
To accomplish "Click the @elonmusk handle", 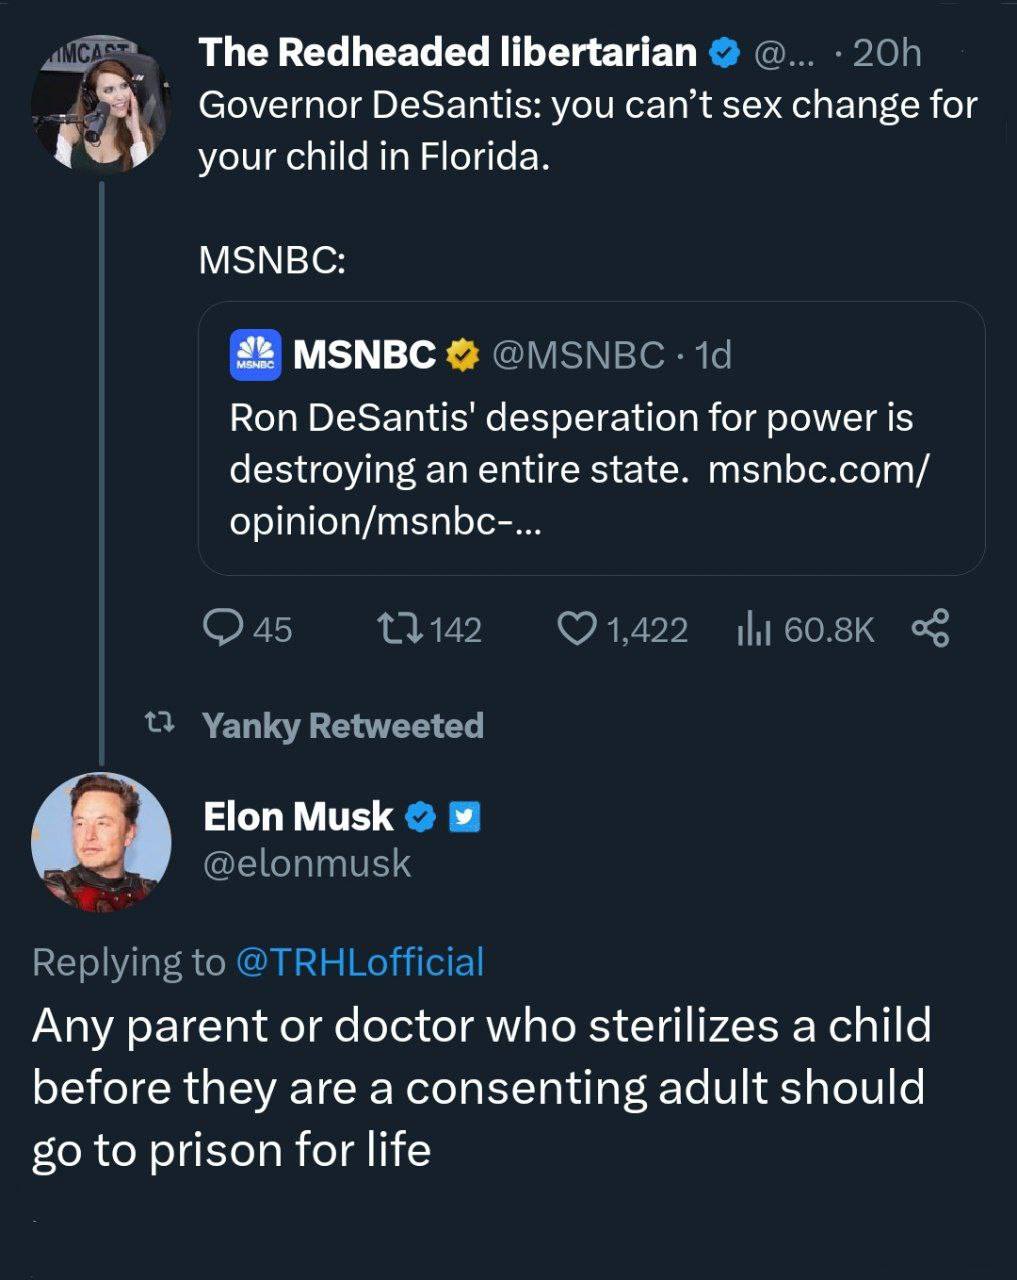I will pos(307,863).
